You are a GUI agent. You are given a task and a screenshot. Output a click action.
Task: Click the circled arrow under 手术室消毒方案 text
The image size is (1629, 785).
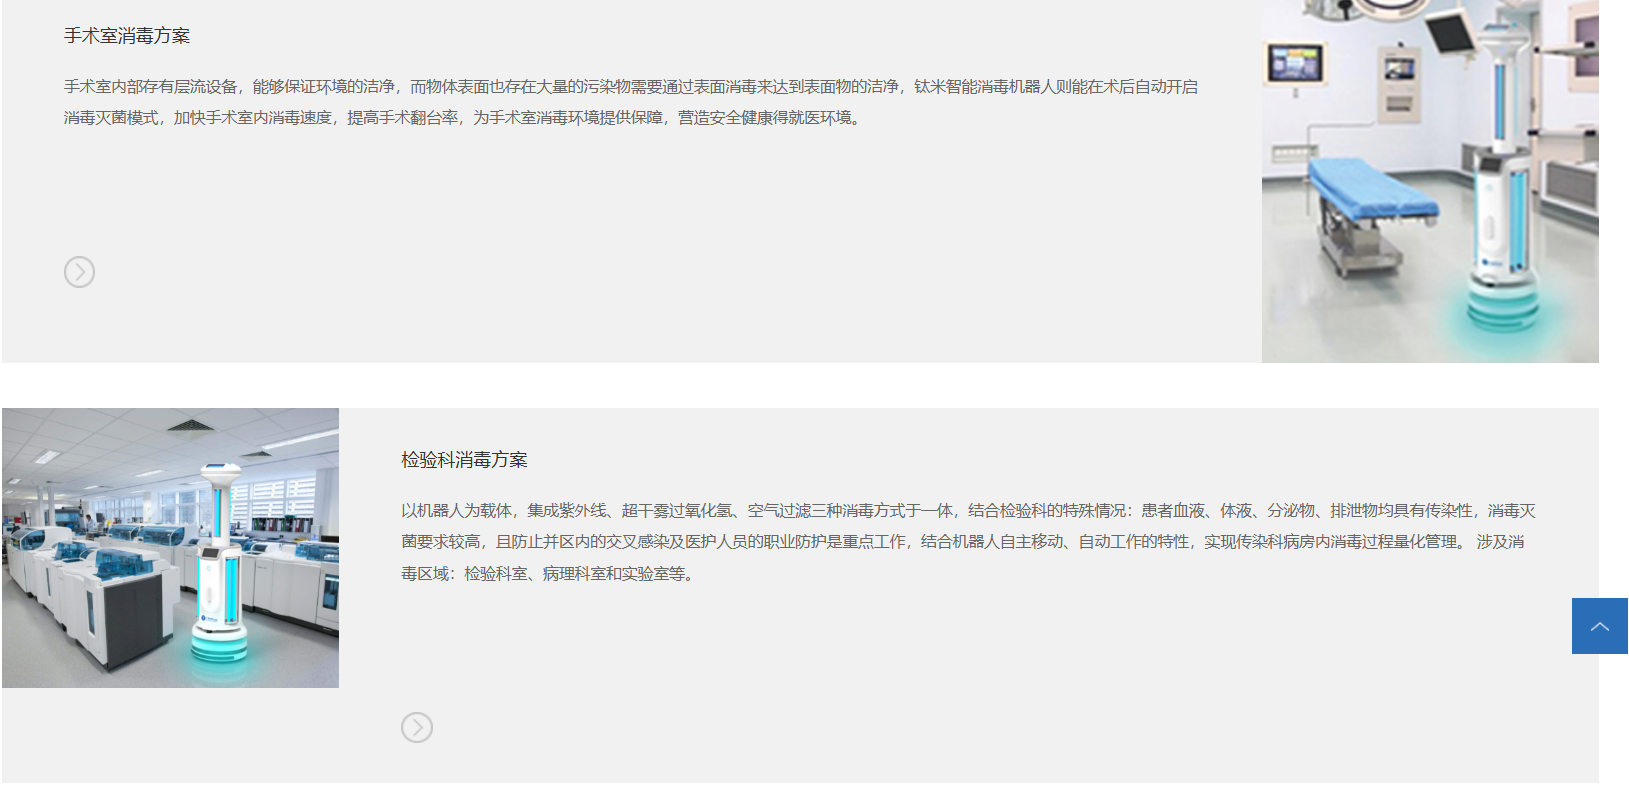click(x=79, y=272)
